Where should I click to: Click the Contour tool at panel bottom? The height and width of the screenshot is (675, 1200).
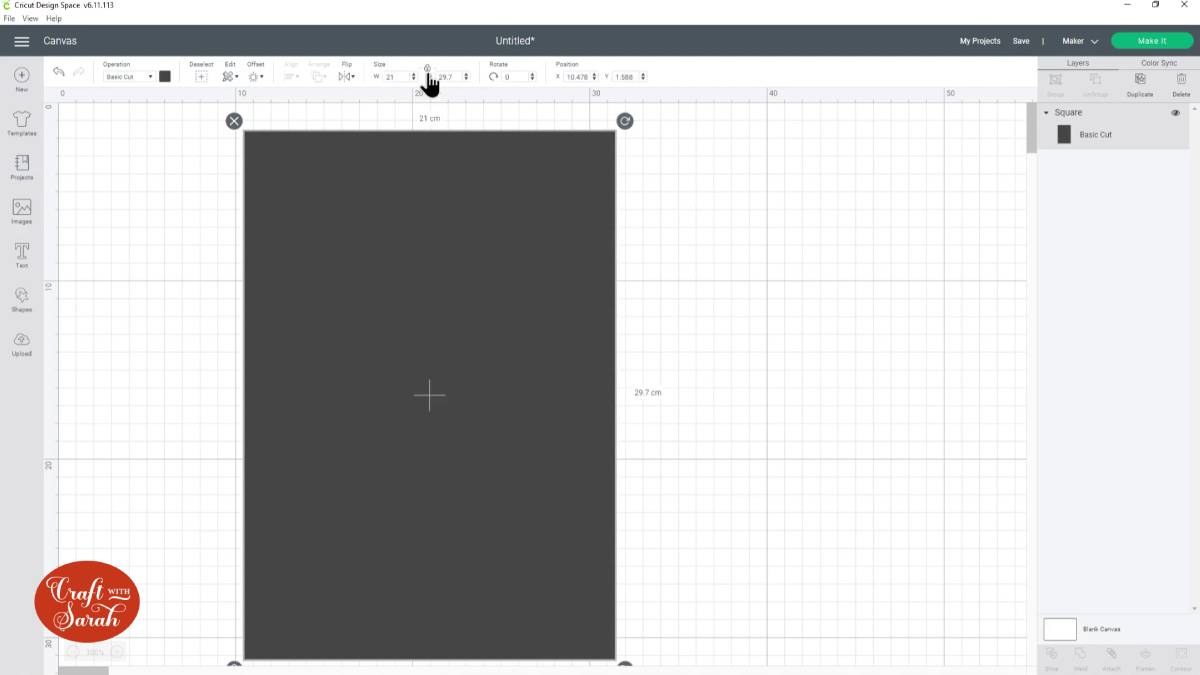pos(1180,656)
